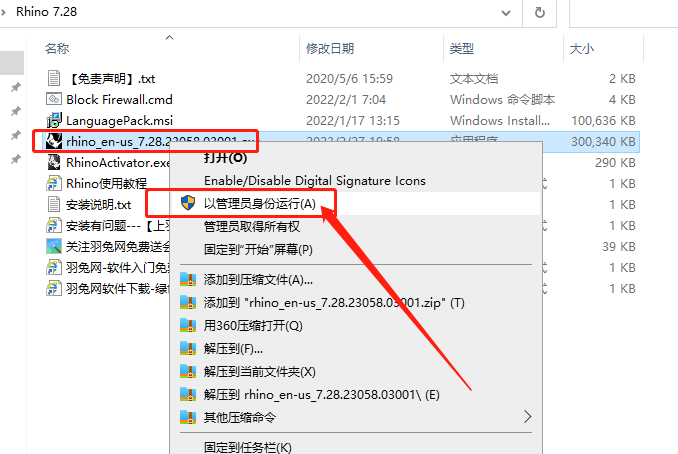678x454 pixels.
Task: Click the size value 290 KB
Action: 615,163
